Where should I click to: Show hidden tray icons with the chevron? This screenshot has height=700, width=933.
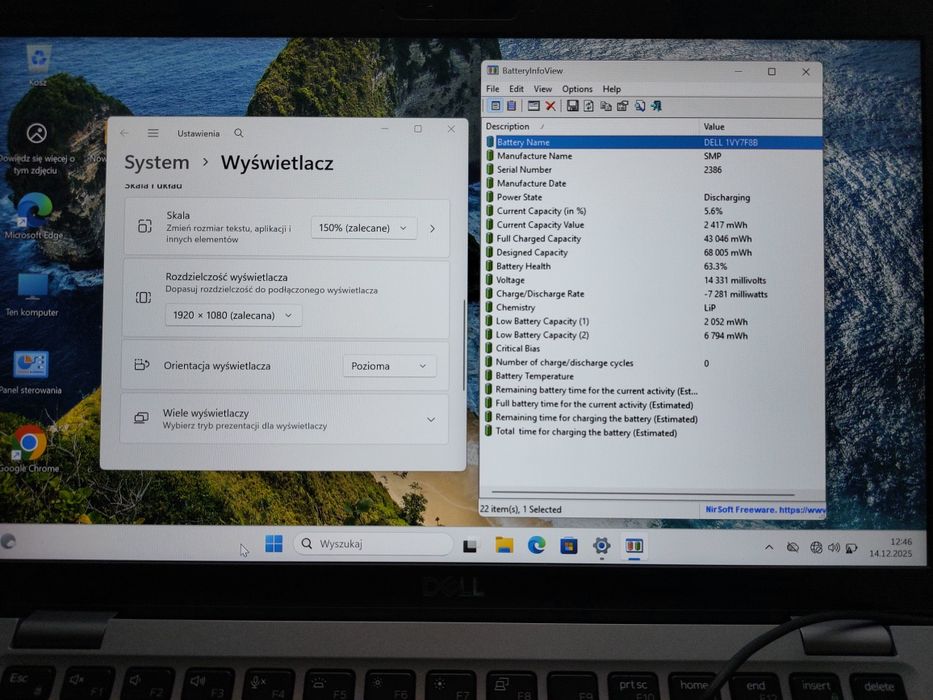[x=769, y=547]
